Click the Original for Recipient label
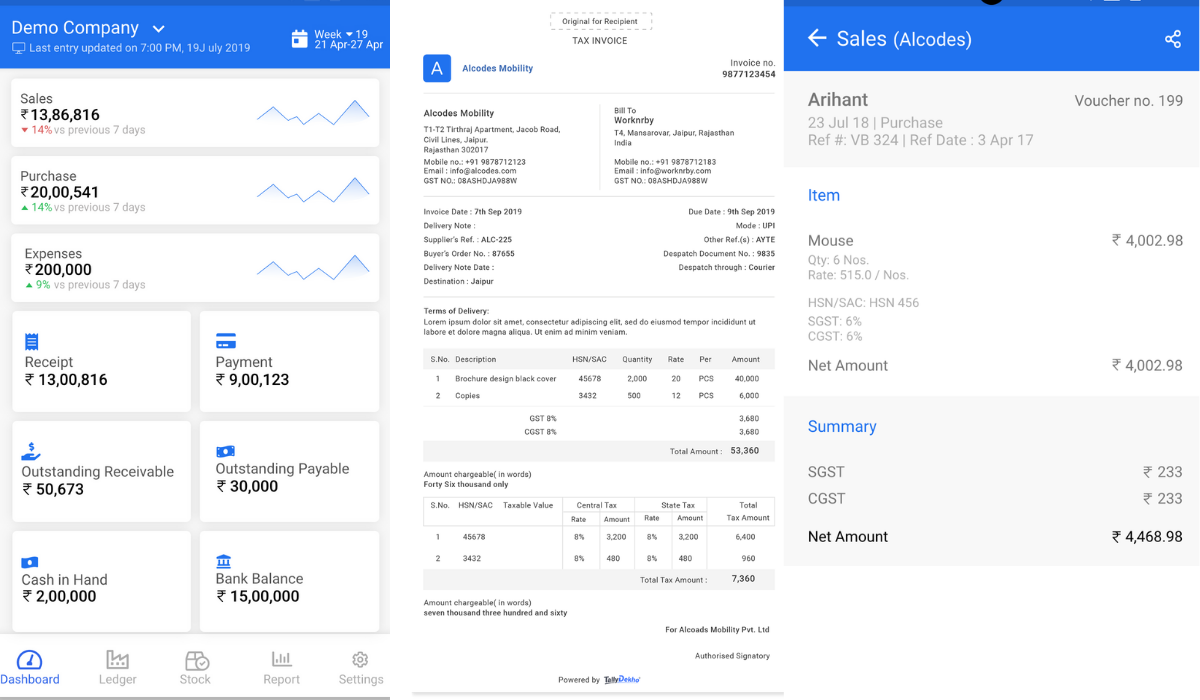This screenshot has width=1200, height=700. [601, 21]
